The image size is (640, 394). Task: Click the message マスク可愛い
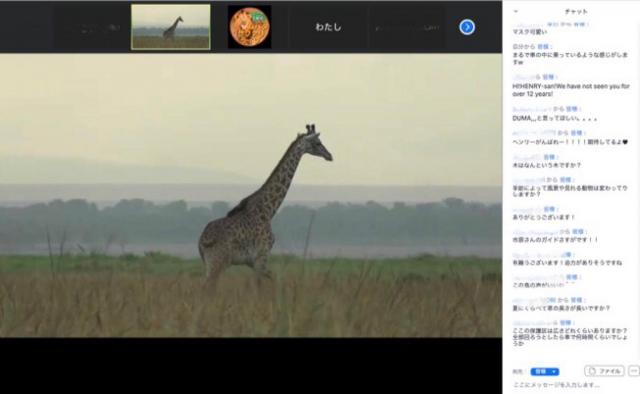(x=530, y=32)
